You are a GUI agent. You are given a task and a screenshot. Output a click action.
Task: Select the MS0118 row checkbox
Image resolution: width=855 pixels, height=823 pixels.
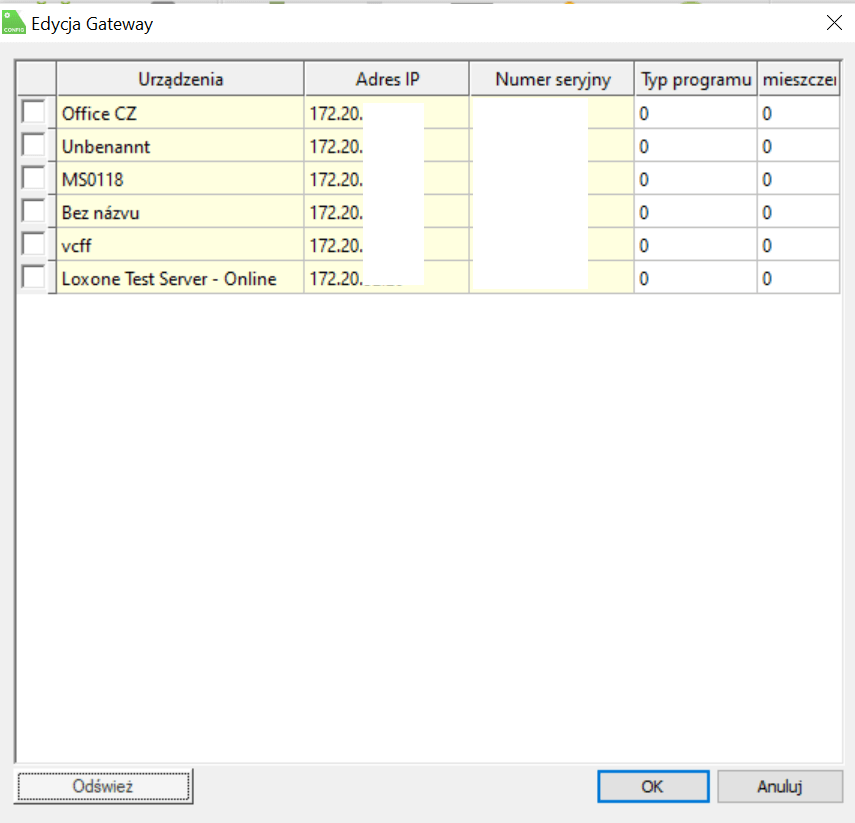[34, 179]
